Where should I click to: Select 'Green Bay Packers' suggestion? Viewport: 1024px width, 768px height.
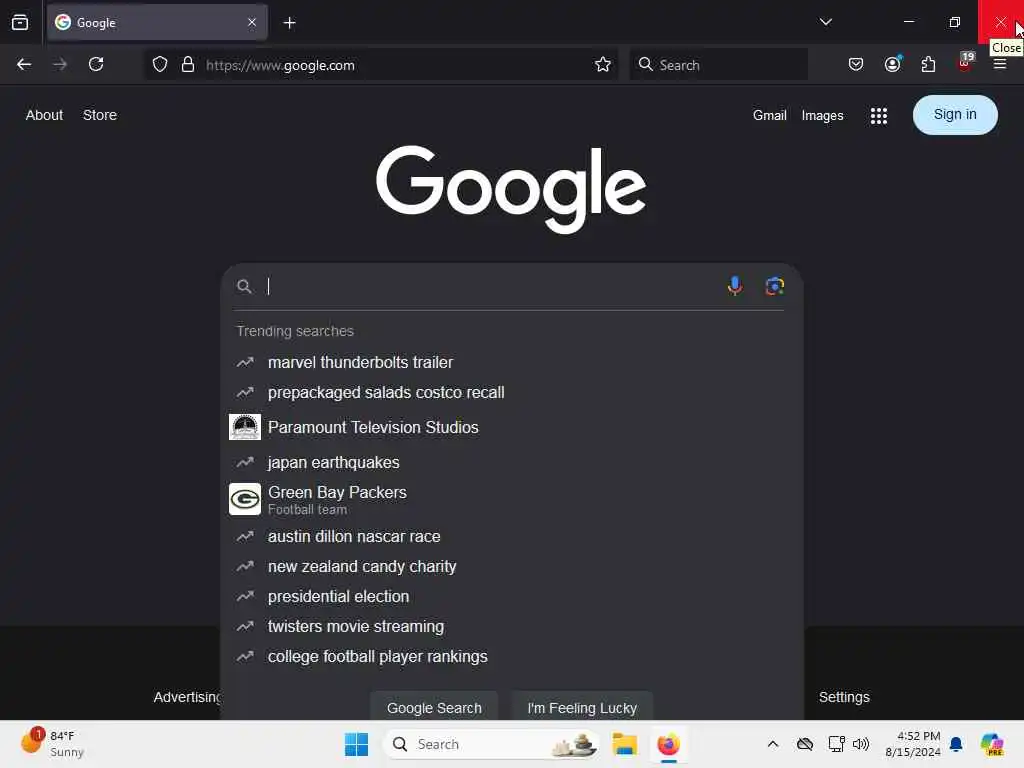(x=512, y=500)
